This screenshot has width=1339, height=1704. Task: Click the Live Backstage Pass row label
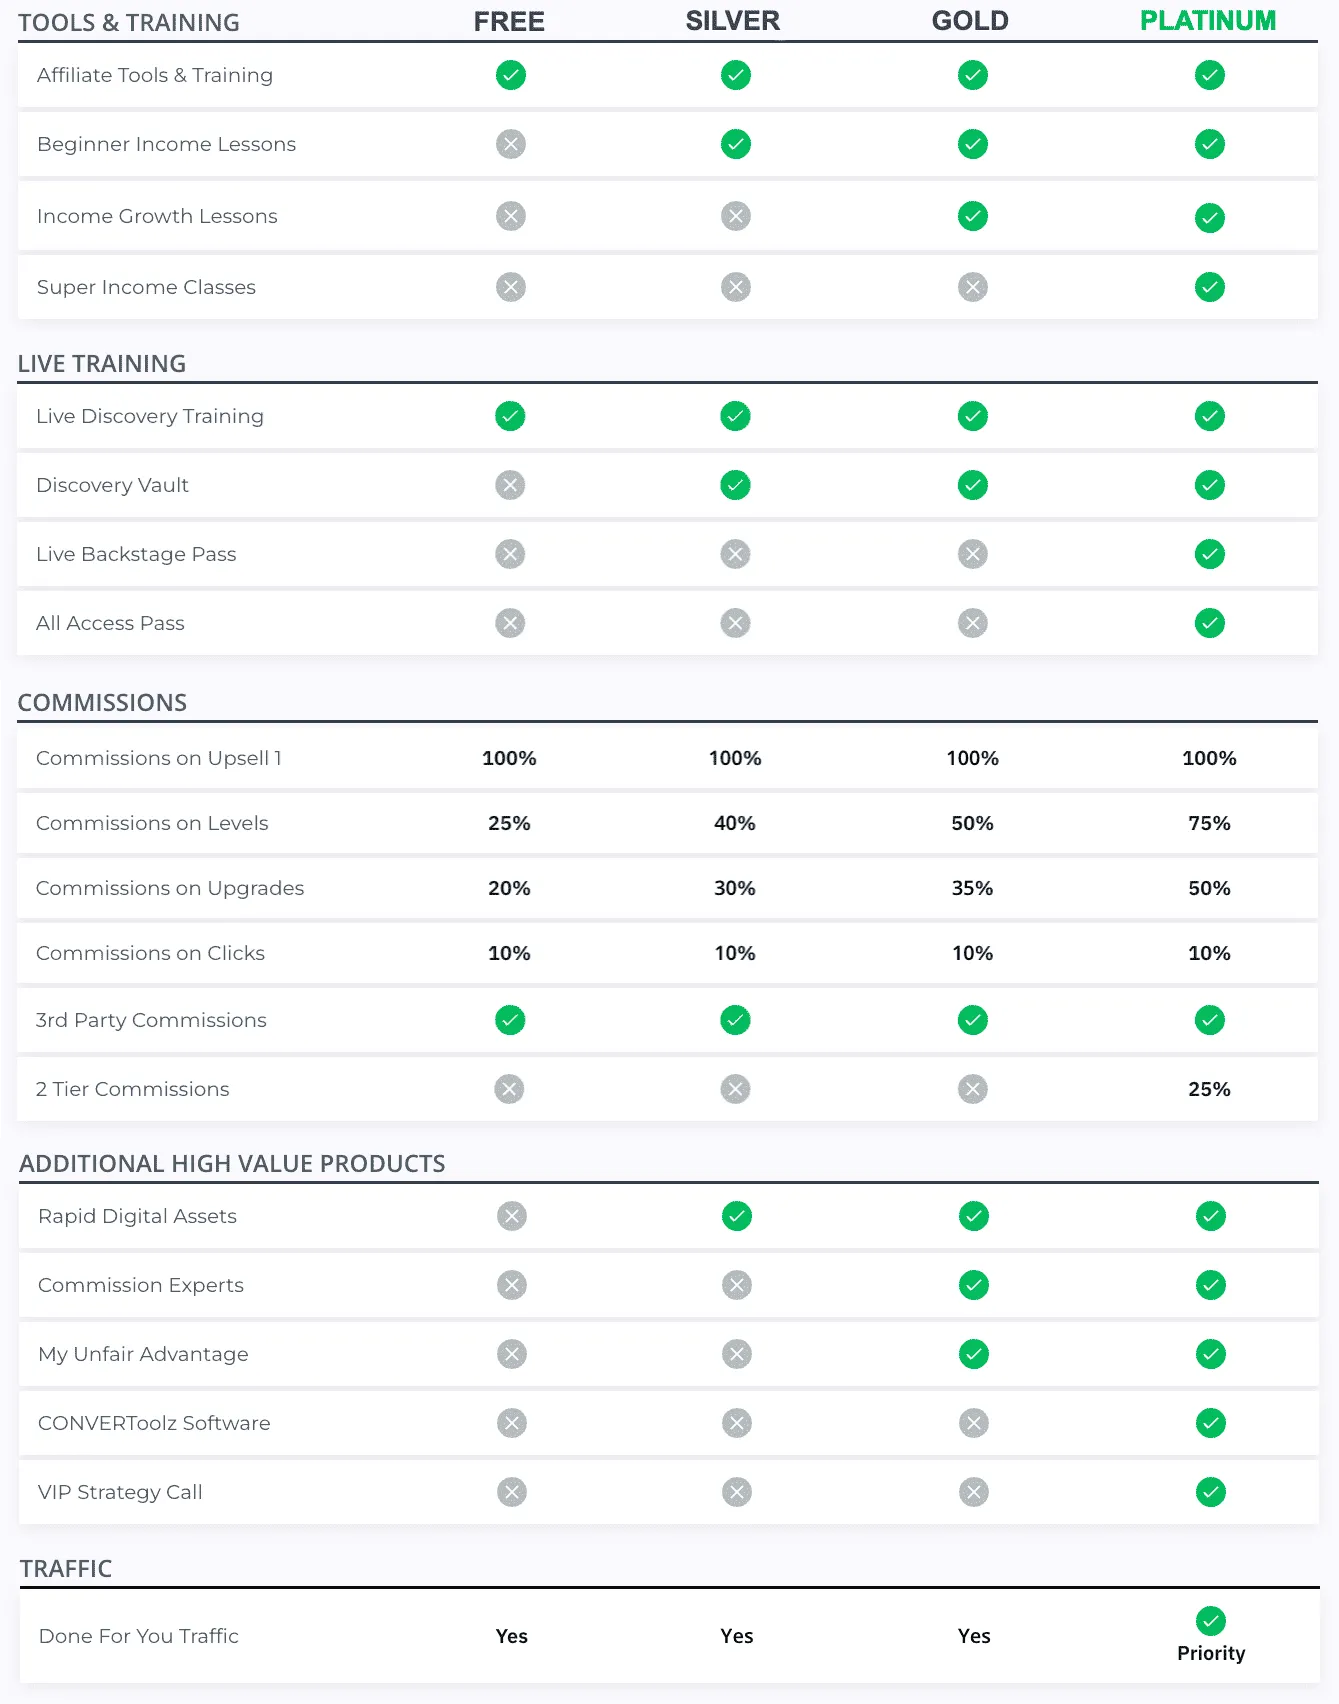[x=136, y=554]
